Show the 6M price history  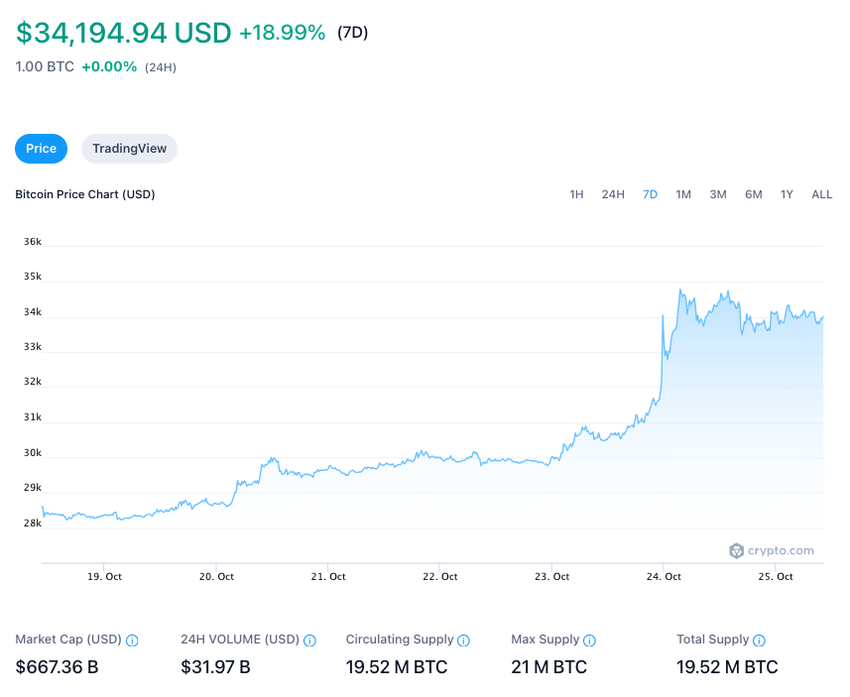[x=753, y=194]
